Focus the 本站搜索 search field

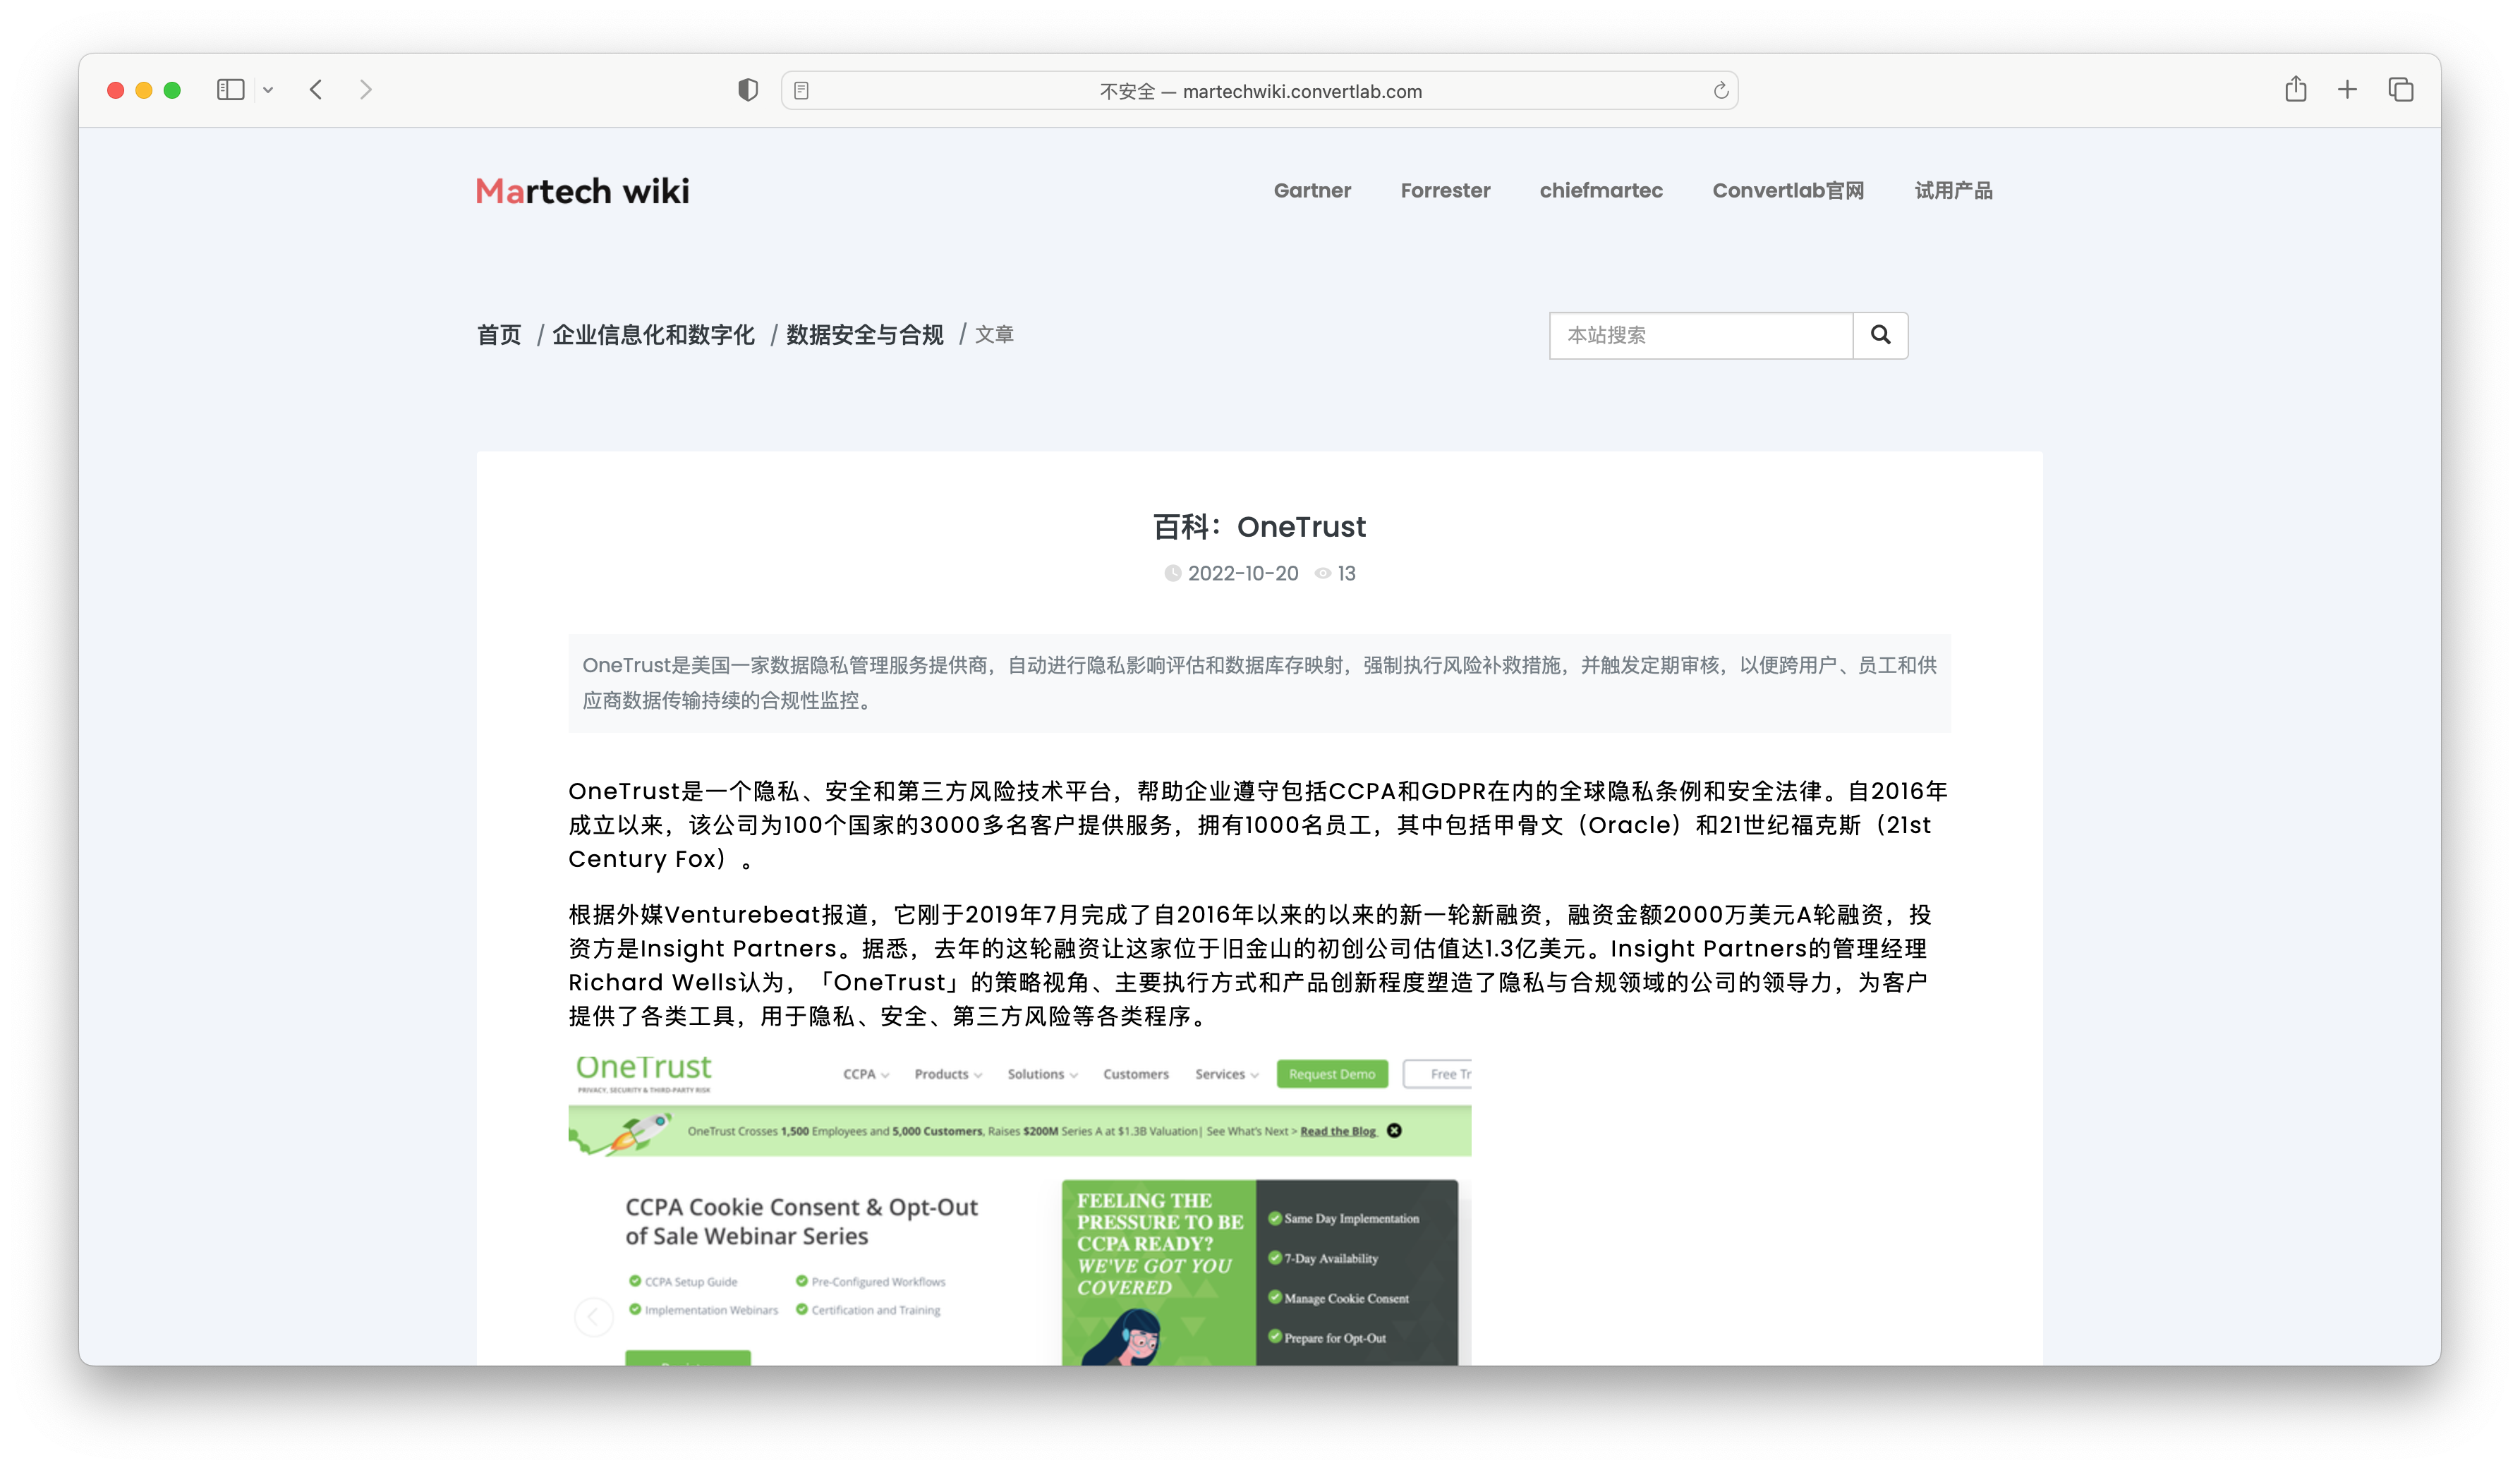click(1701, 335)
